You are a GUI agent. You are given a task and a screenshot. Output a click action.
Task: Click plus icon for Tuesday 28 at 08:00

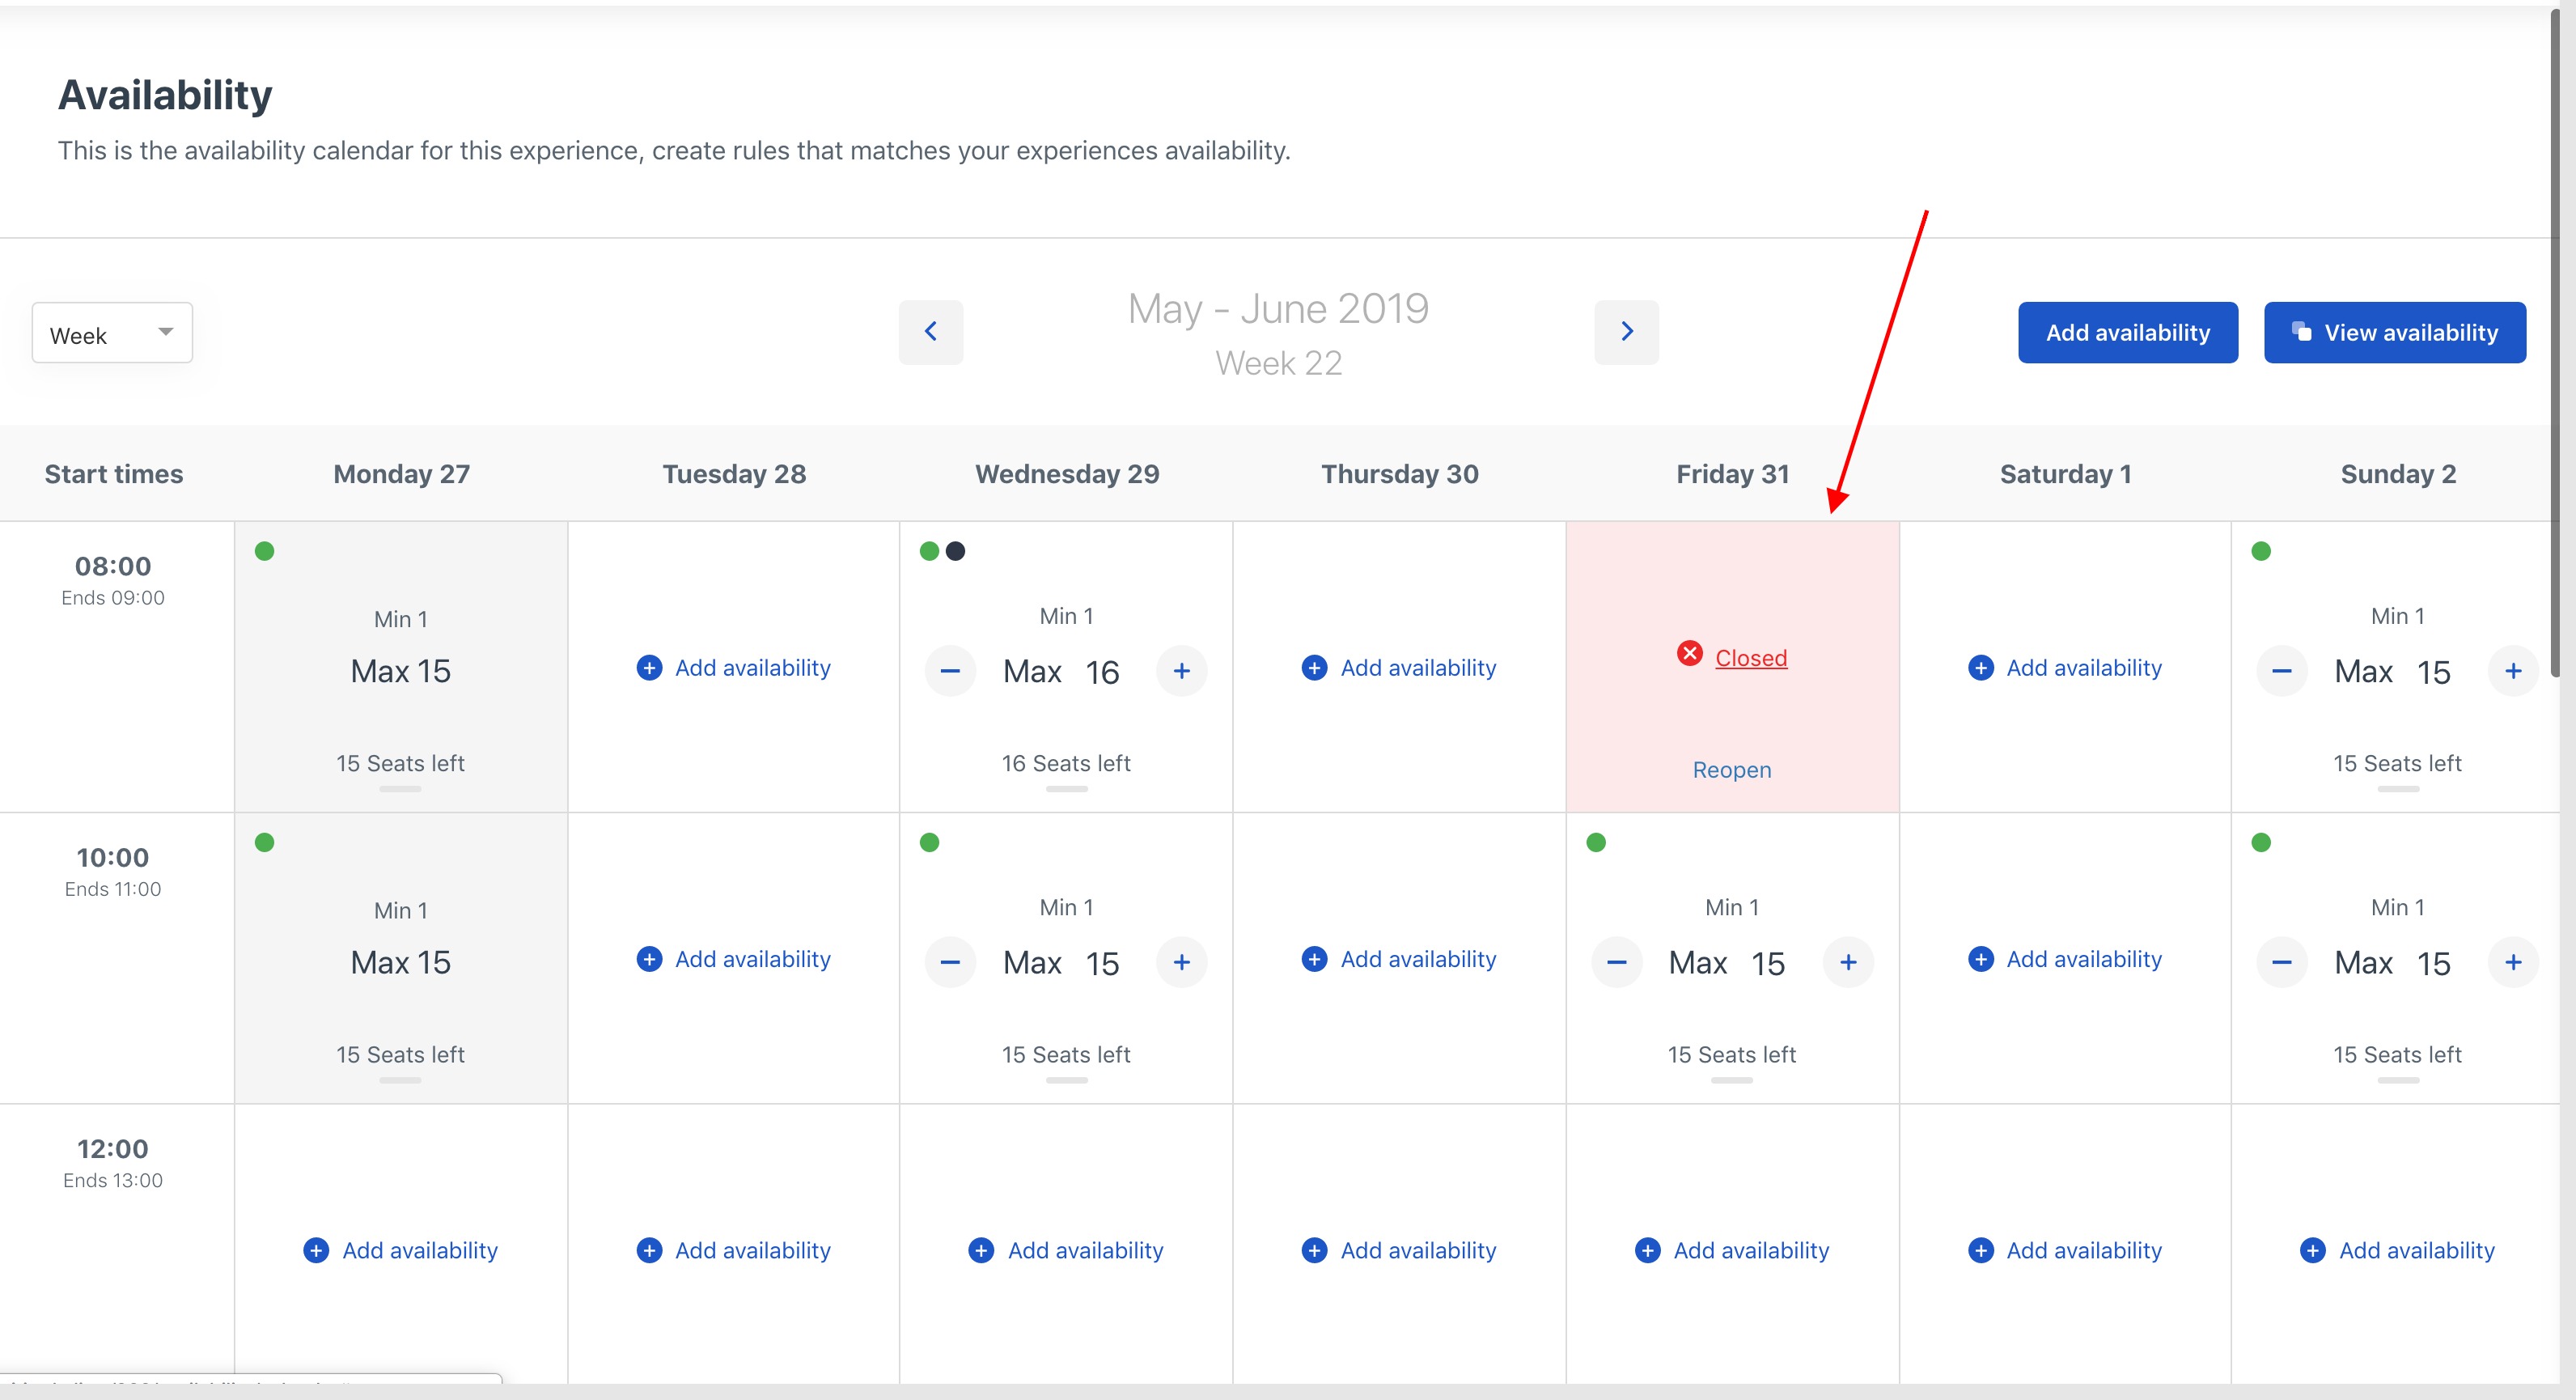pyautogui.click(x=649, y=668)
